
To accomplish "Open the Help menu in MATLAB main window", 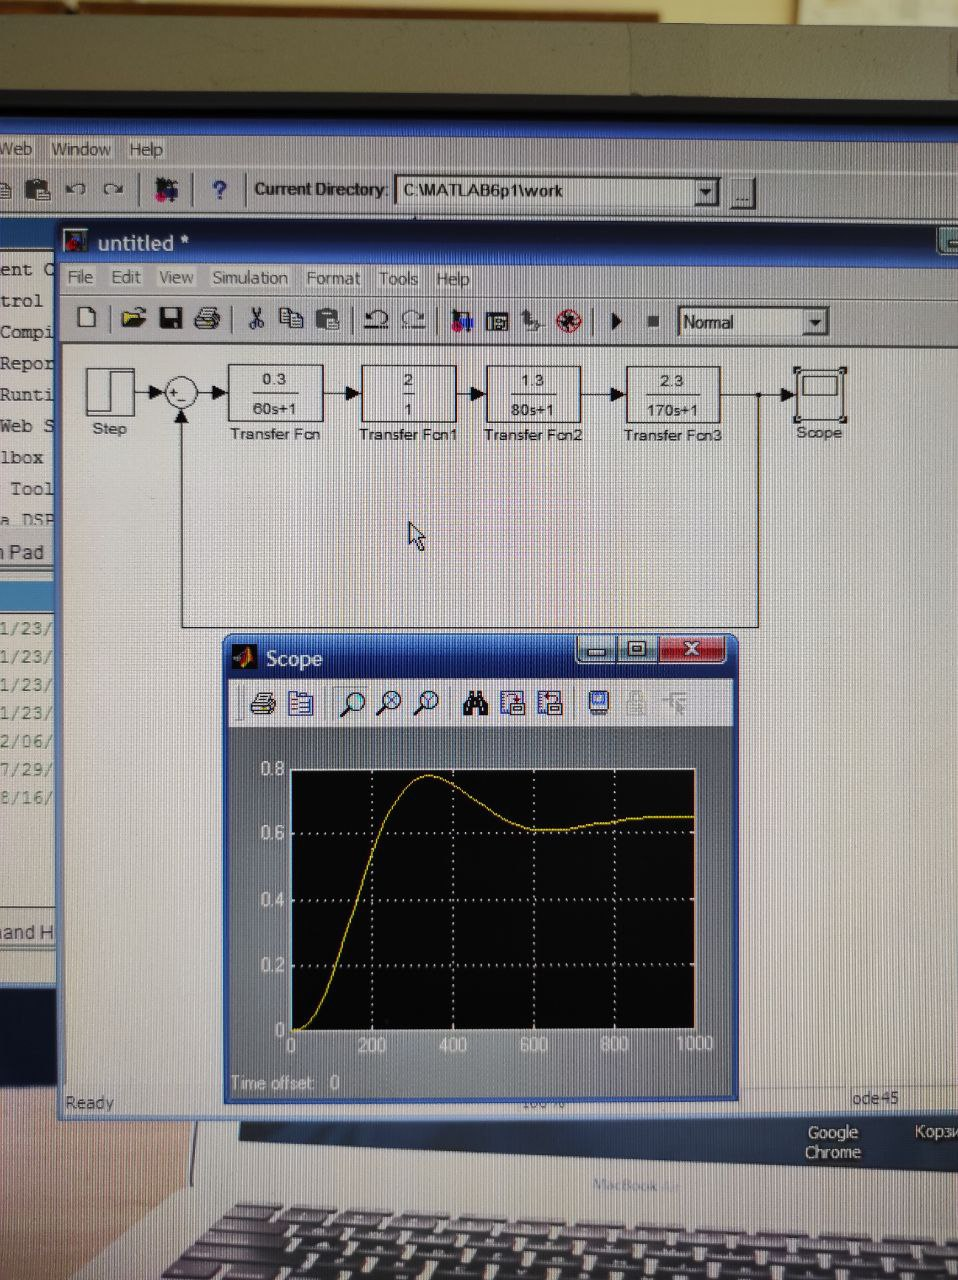I will [x=146, y=149].
